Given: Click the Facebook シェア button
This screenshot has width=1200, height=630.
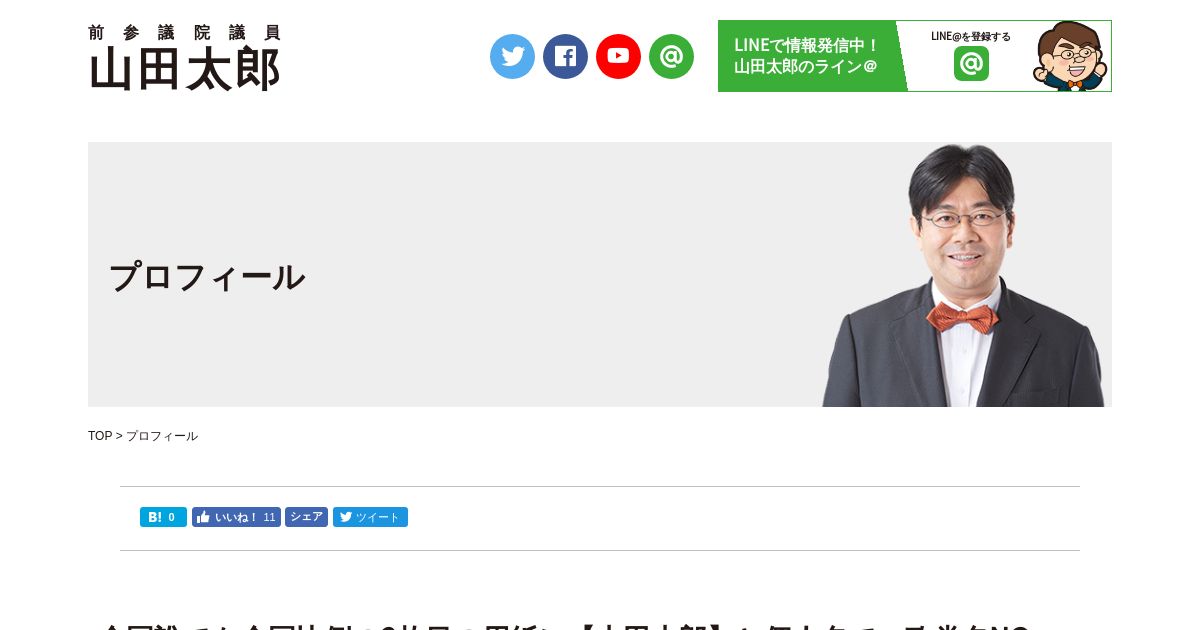Looking at the screenshot, I should (306, 517).
